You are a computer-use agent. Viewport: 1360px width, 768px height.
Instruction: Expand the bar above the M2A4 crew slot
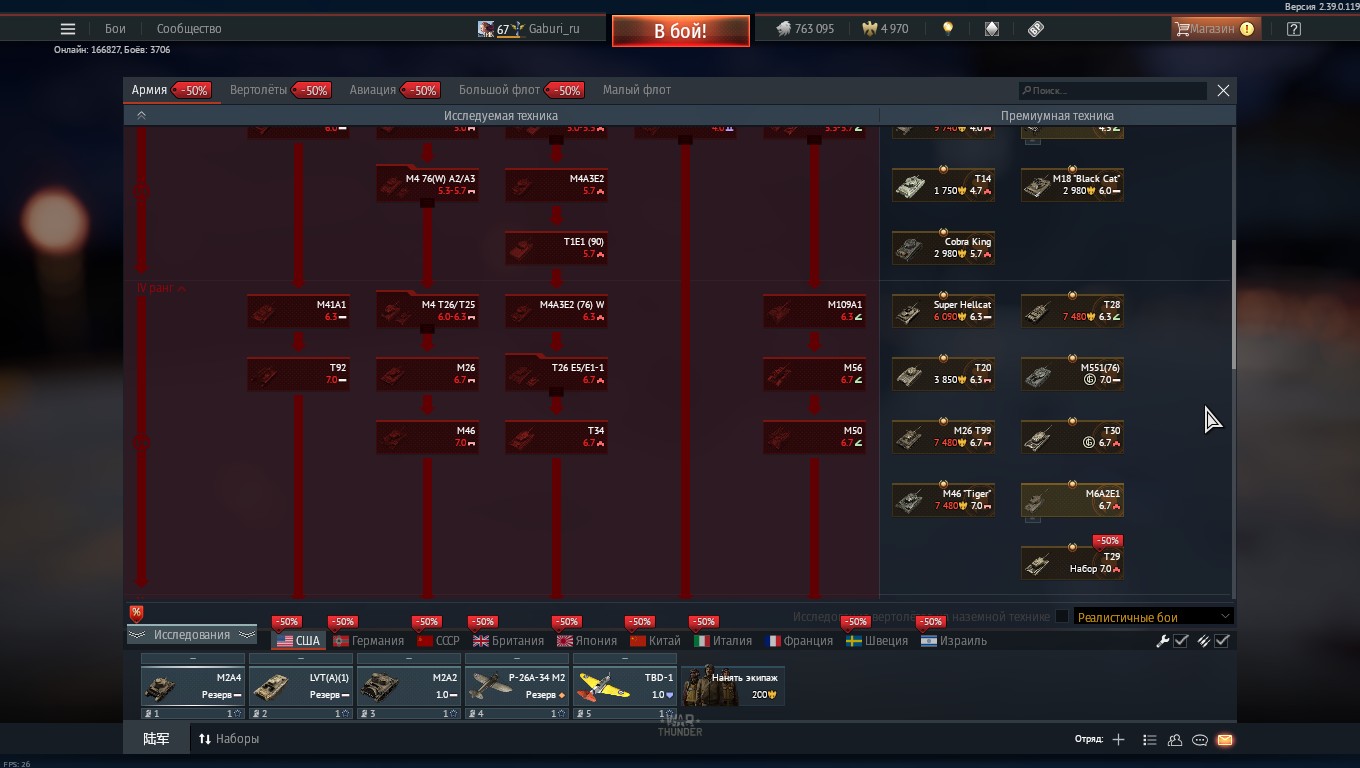[x=193, y=659]
